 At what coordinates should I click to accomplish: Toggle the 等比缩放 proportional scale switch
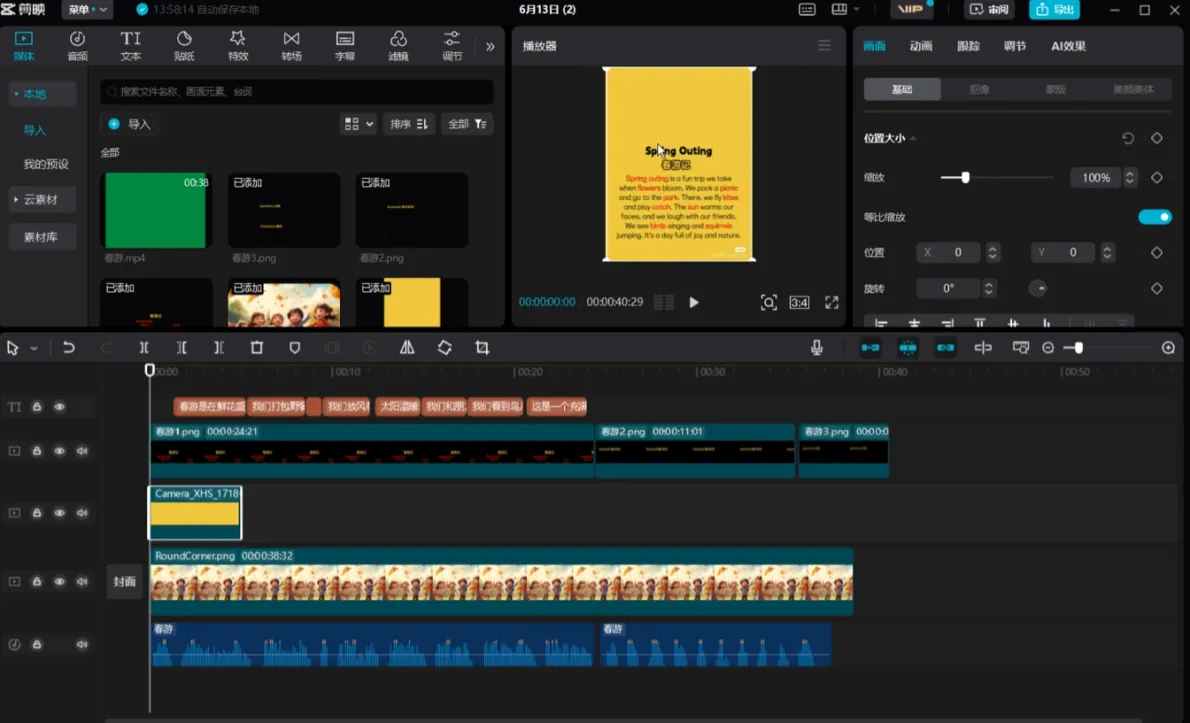1154,217
